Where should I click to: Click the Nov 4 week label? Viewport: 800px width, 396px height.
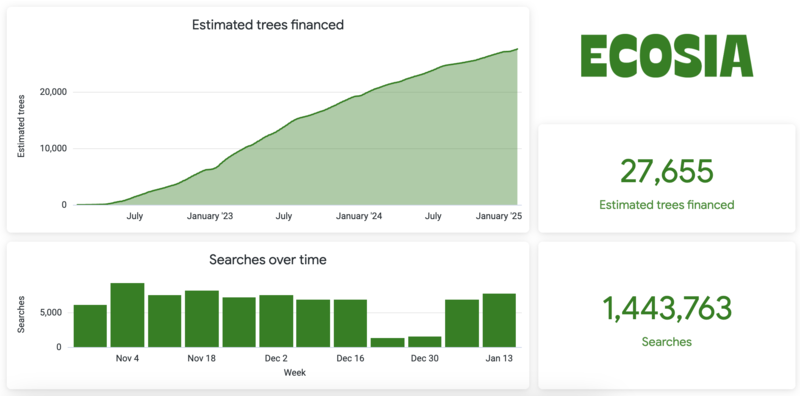click(127, 358)
